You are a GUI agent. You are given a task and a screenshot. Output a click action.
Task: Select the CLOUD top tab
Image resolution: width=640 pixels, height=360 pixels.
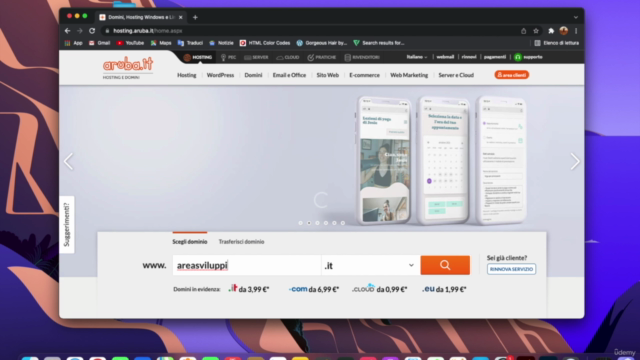288,57
